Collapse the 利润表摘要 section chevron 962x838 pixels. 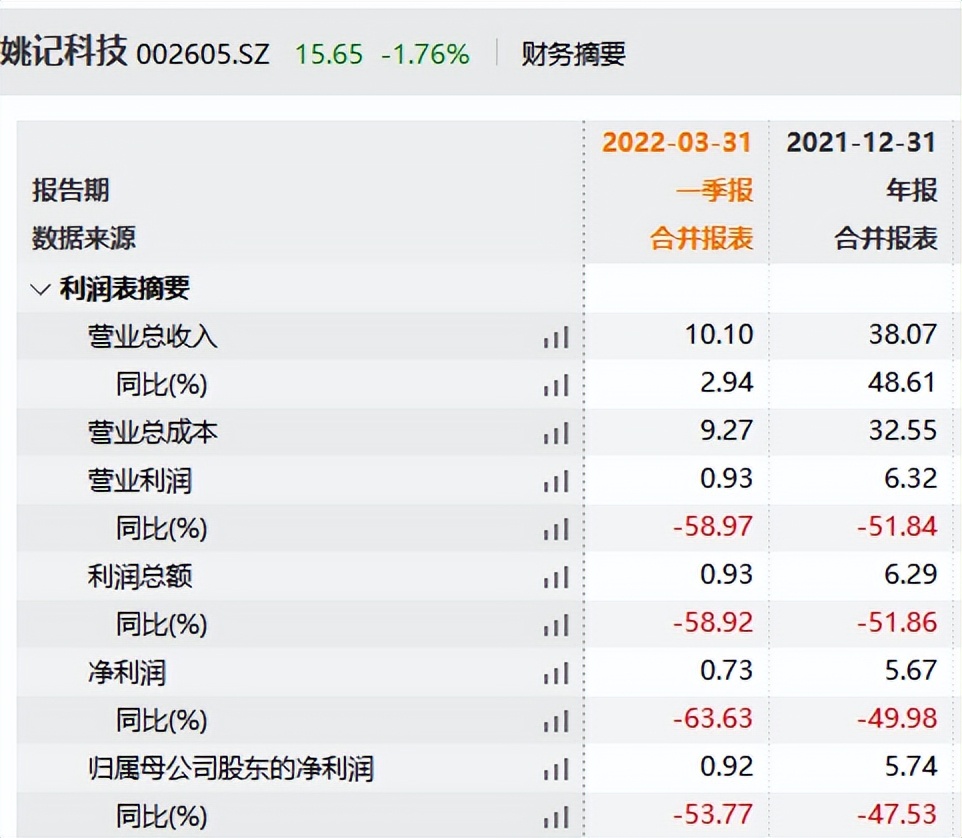pyautogui.click(x=40, y=289)
